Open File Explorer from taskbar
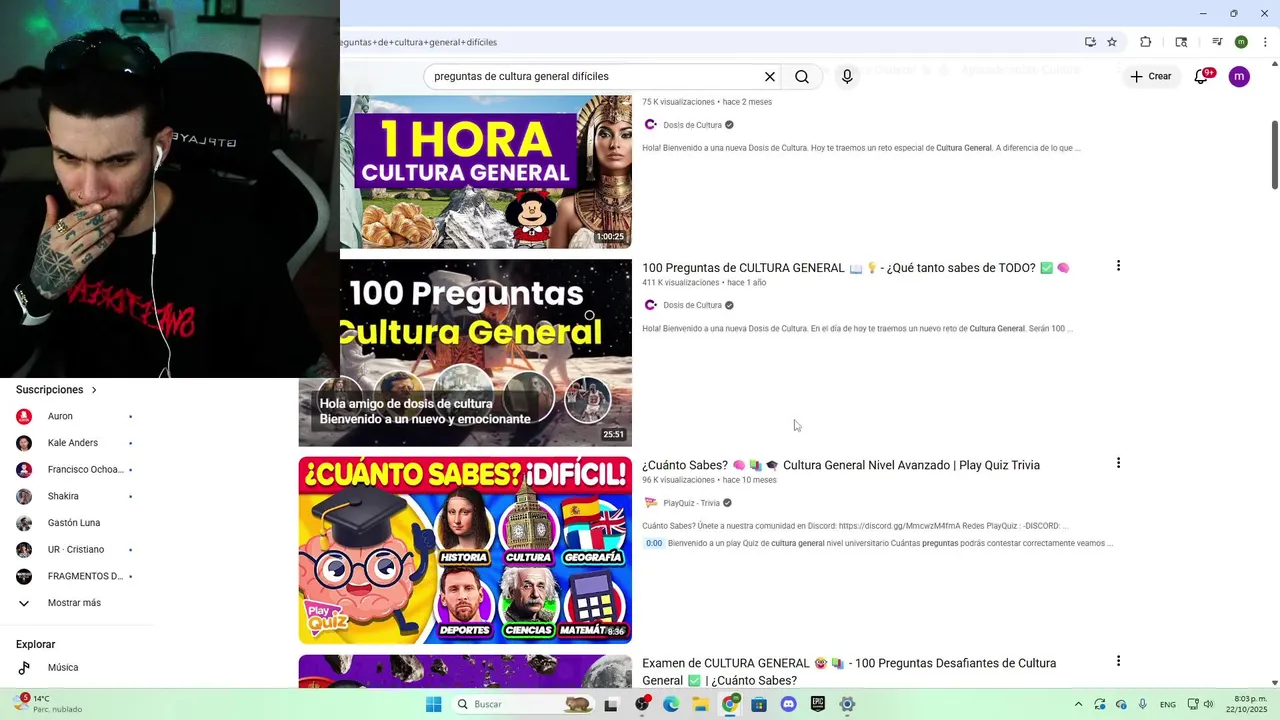Screen dimensions: 1280x720 coord(700,704)
